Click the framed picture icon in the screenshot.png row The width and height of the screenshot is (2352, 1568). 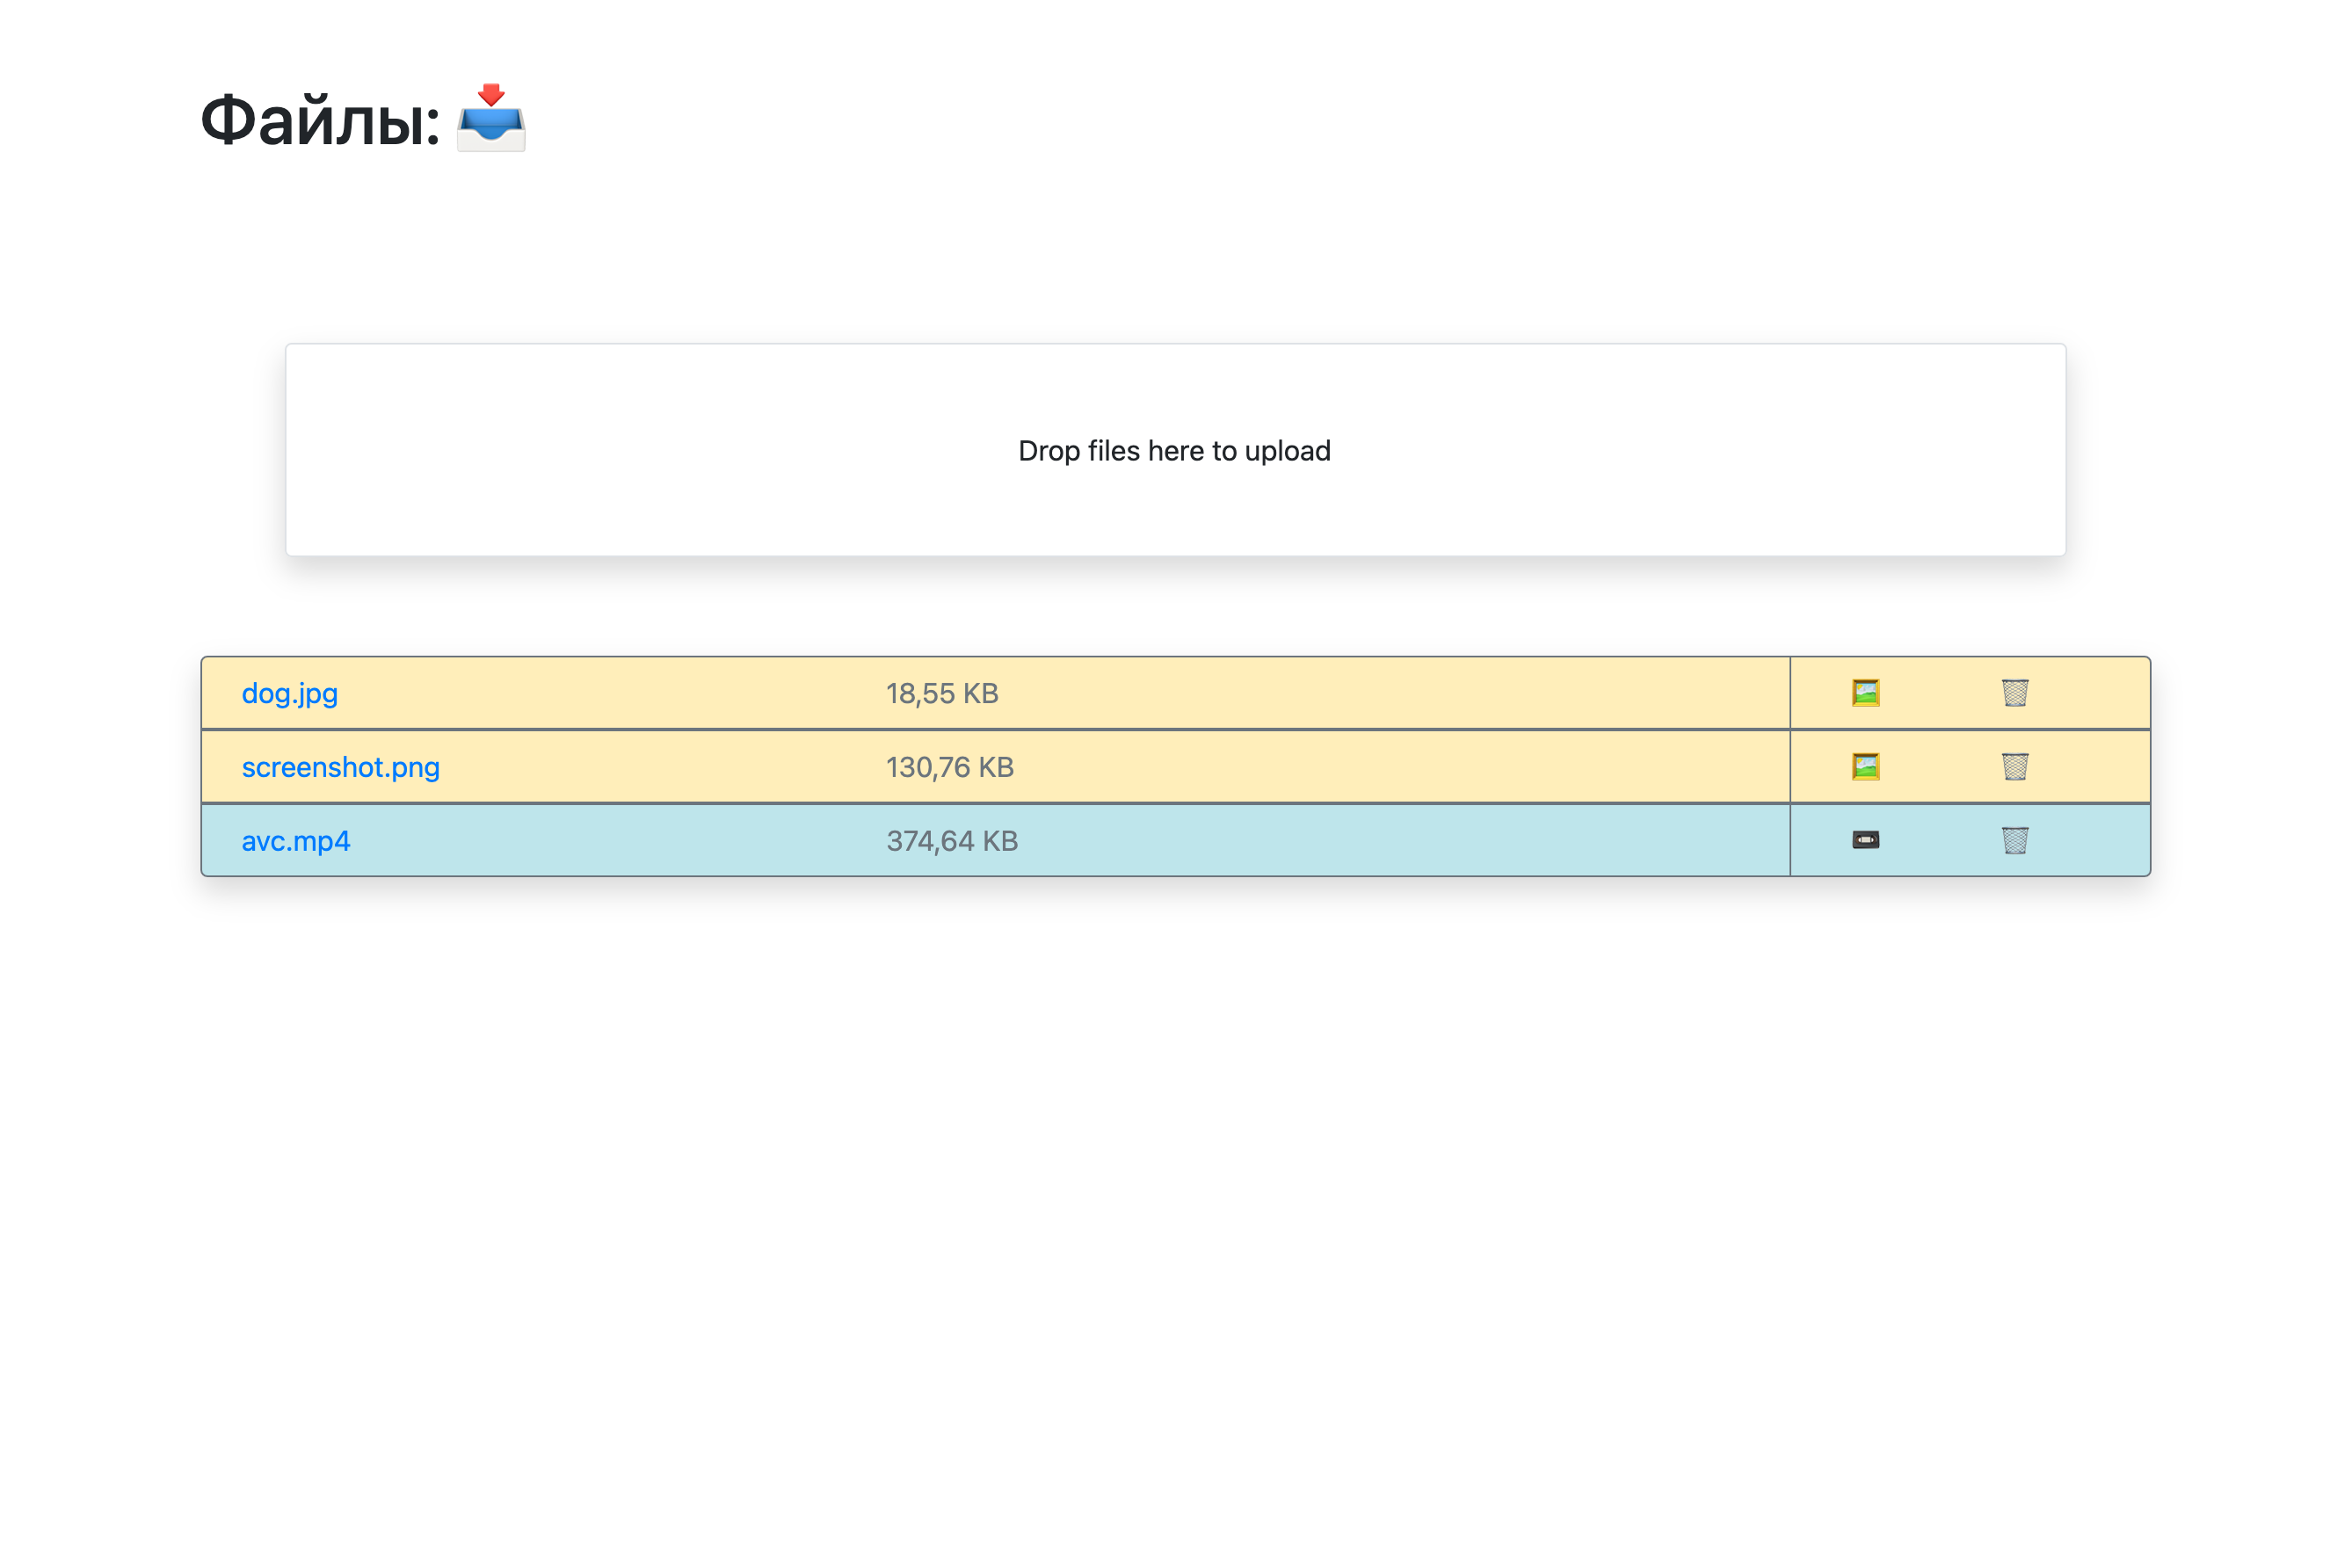(1867, 766)
